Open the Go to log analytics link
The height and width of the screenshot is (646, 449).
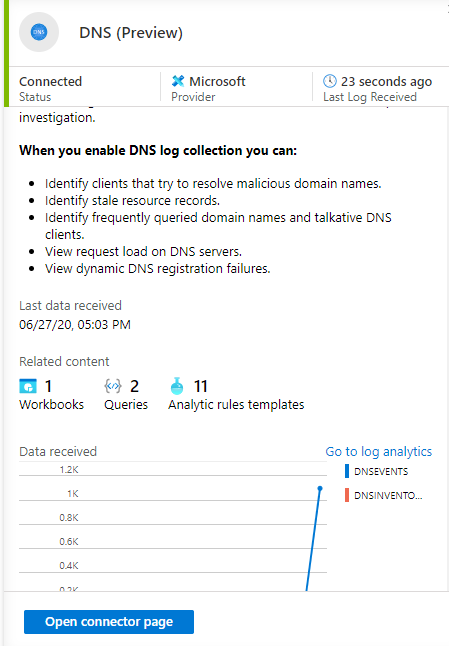click(379, 452)
